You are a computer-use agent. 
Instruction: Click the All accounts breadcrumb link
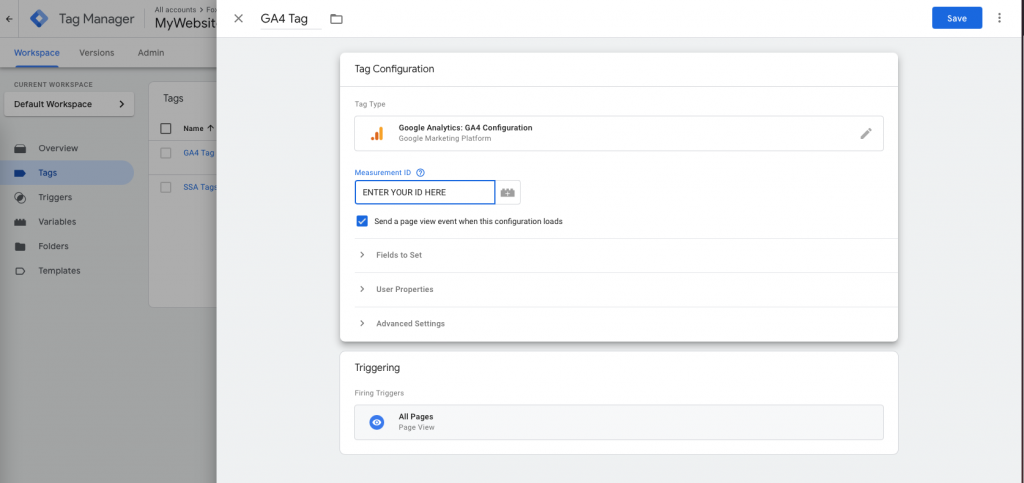tap(175, 10)
